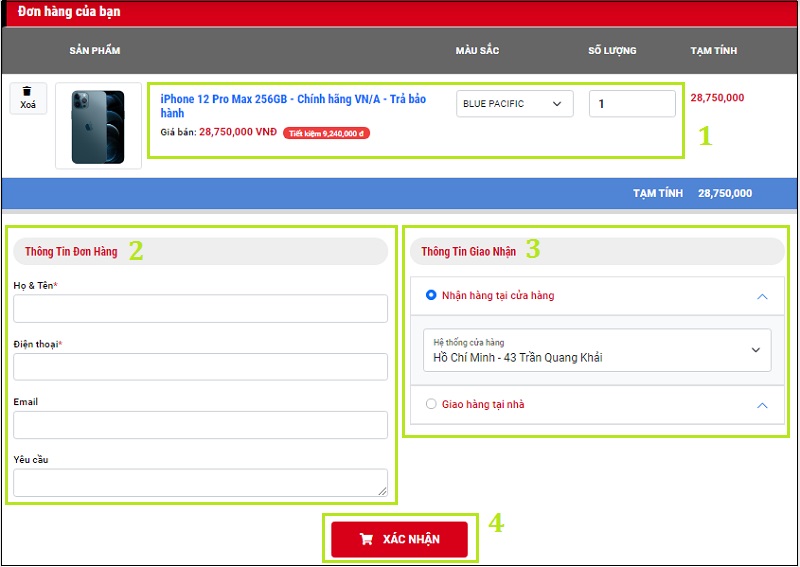Click the quantity input field
The height and width of the screenshot is (567, 800).
632,104
